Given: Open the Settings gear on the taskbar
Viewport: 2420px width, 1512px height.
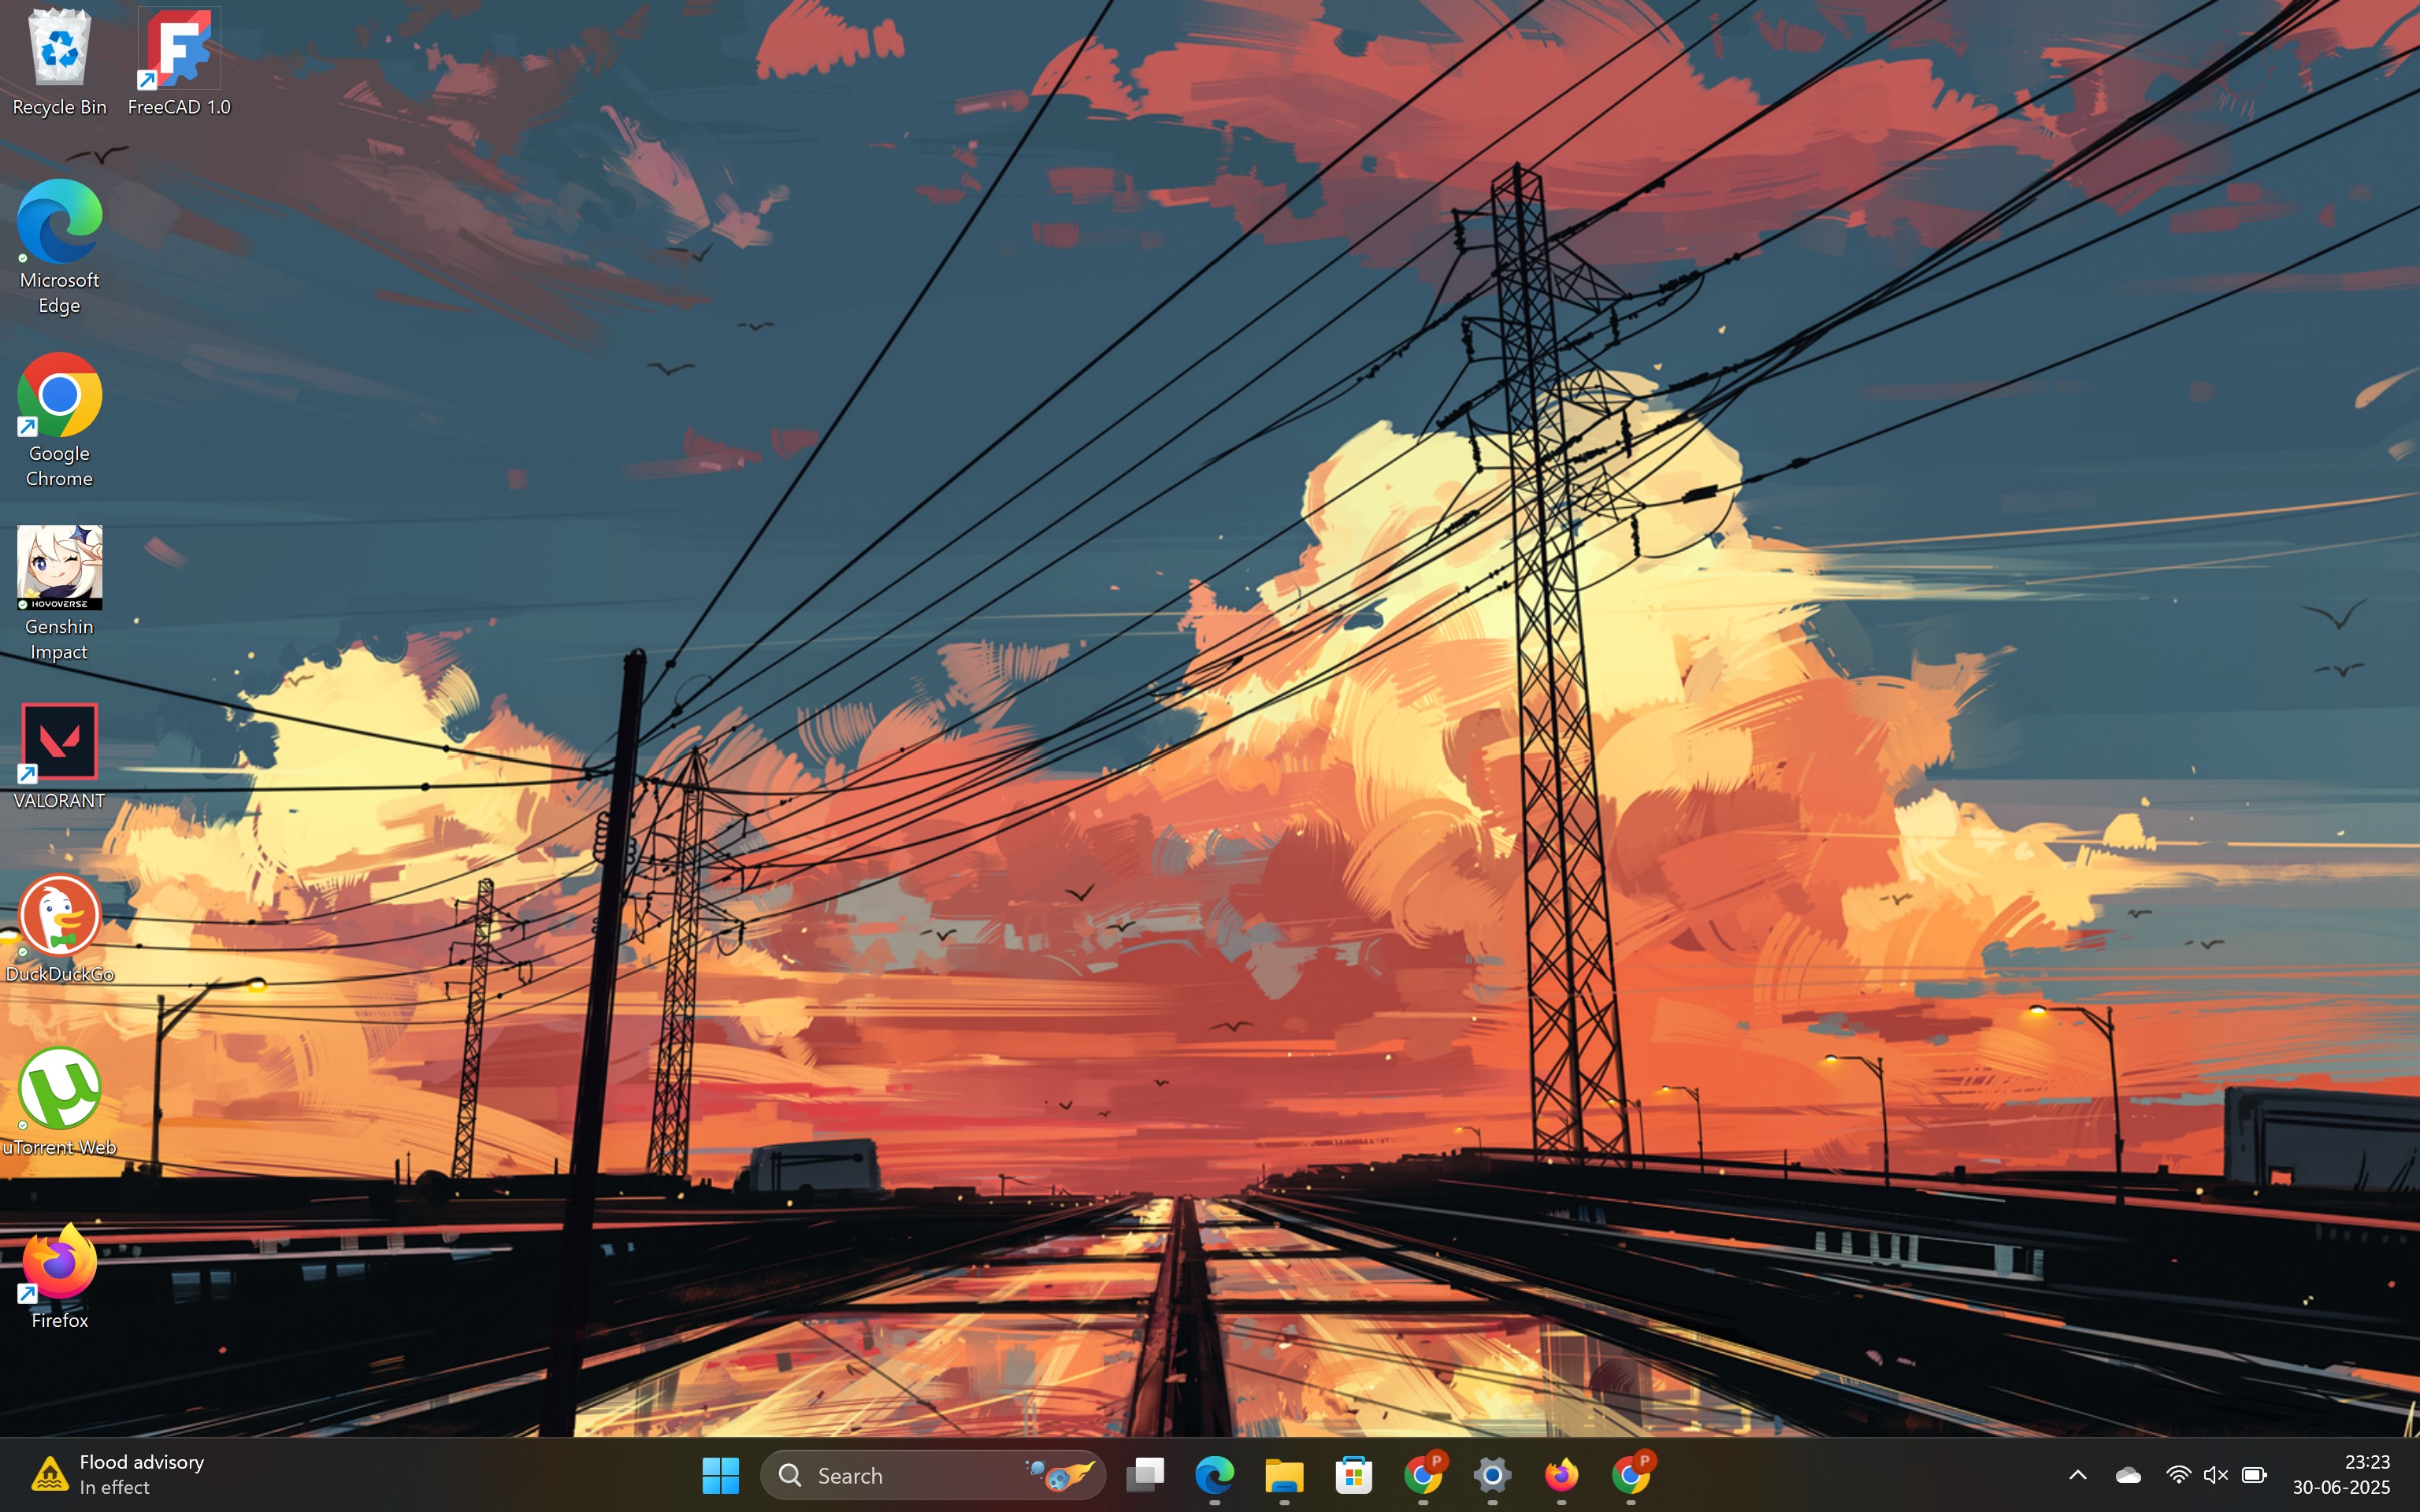Looking at the screenshot, I should (x=1492, y=1475).
